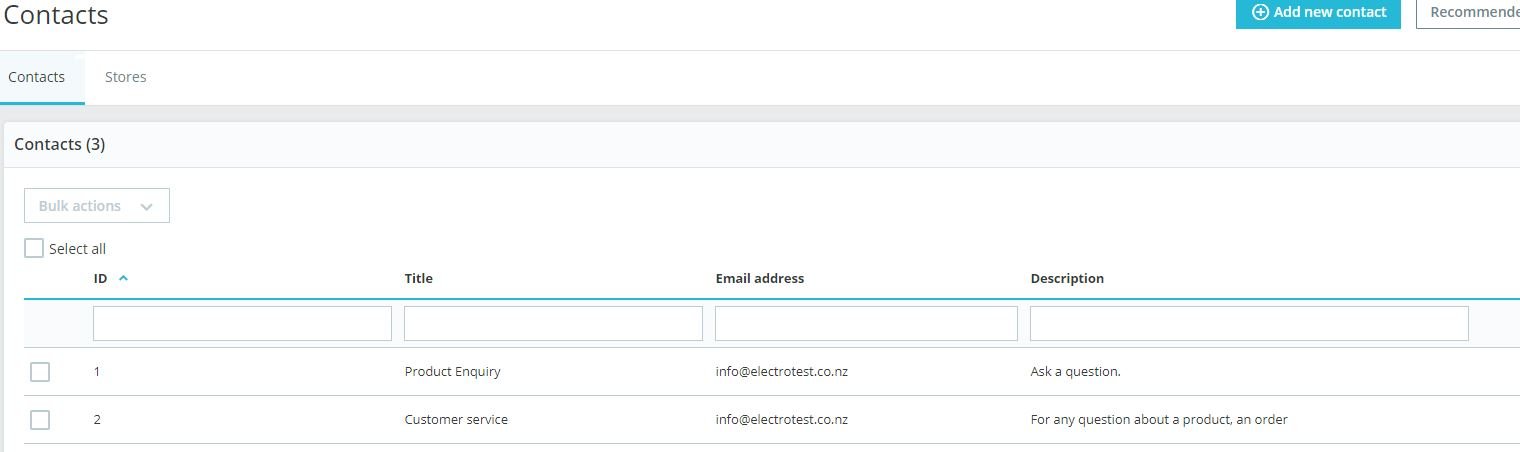1520x452 pixels.
Task: Click the Description filter input
Action: pos(1249,324)
